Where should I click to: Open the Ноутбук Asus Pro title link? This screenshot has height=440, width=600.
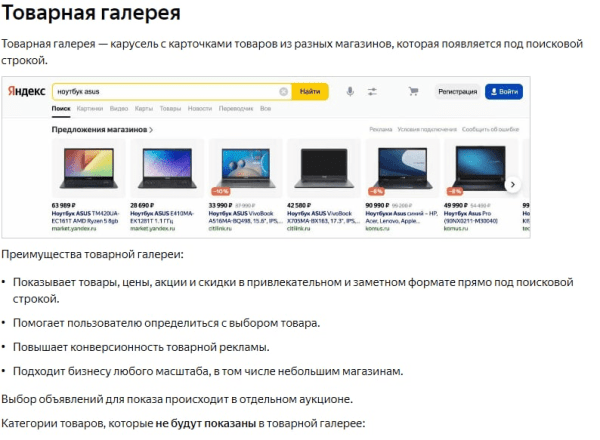[x=471, y=217]
